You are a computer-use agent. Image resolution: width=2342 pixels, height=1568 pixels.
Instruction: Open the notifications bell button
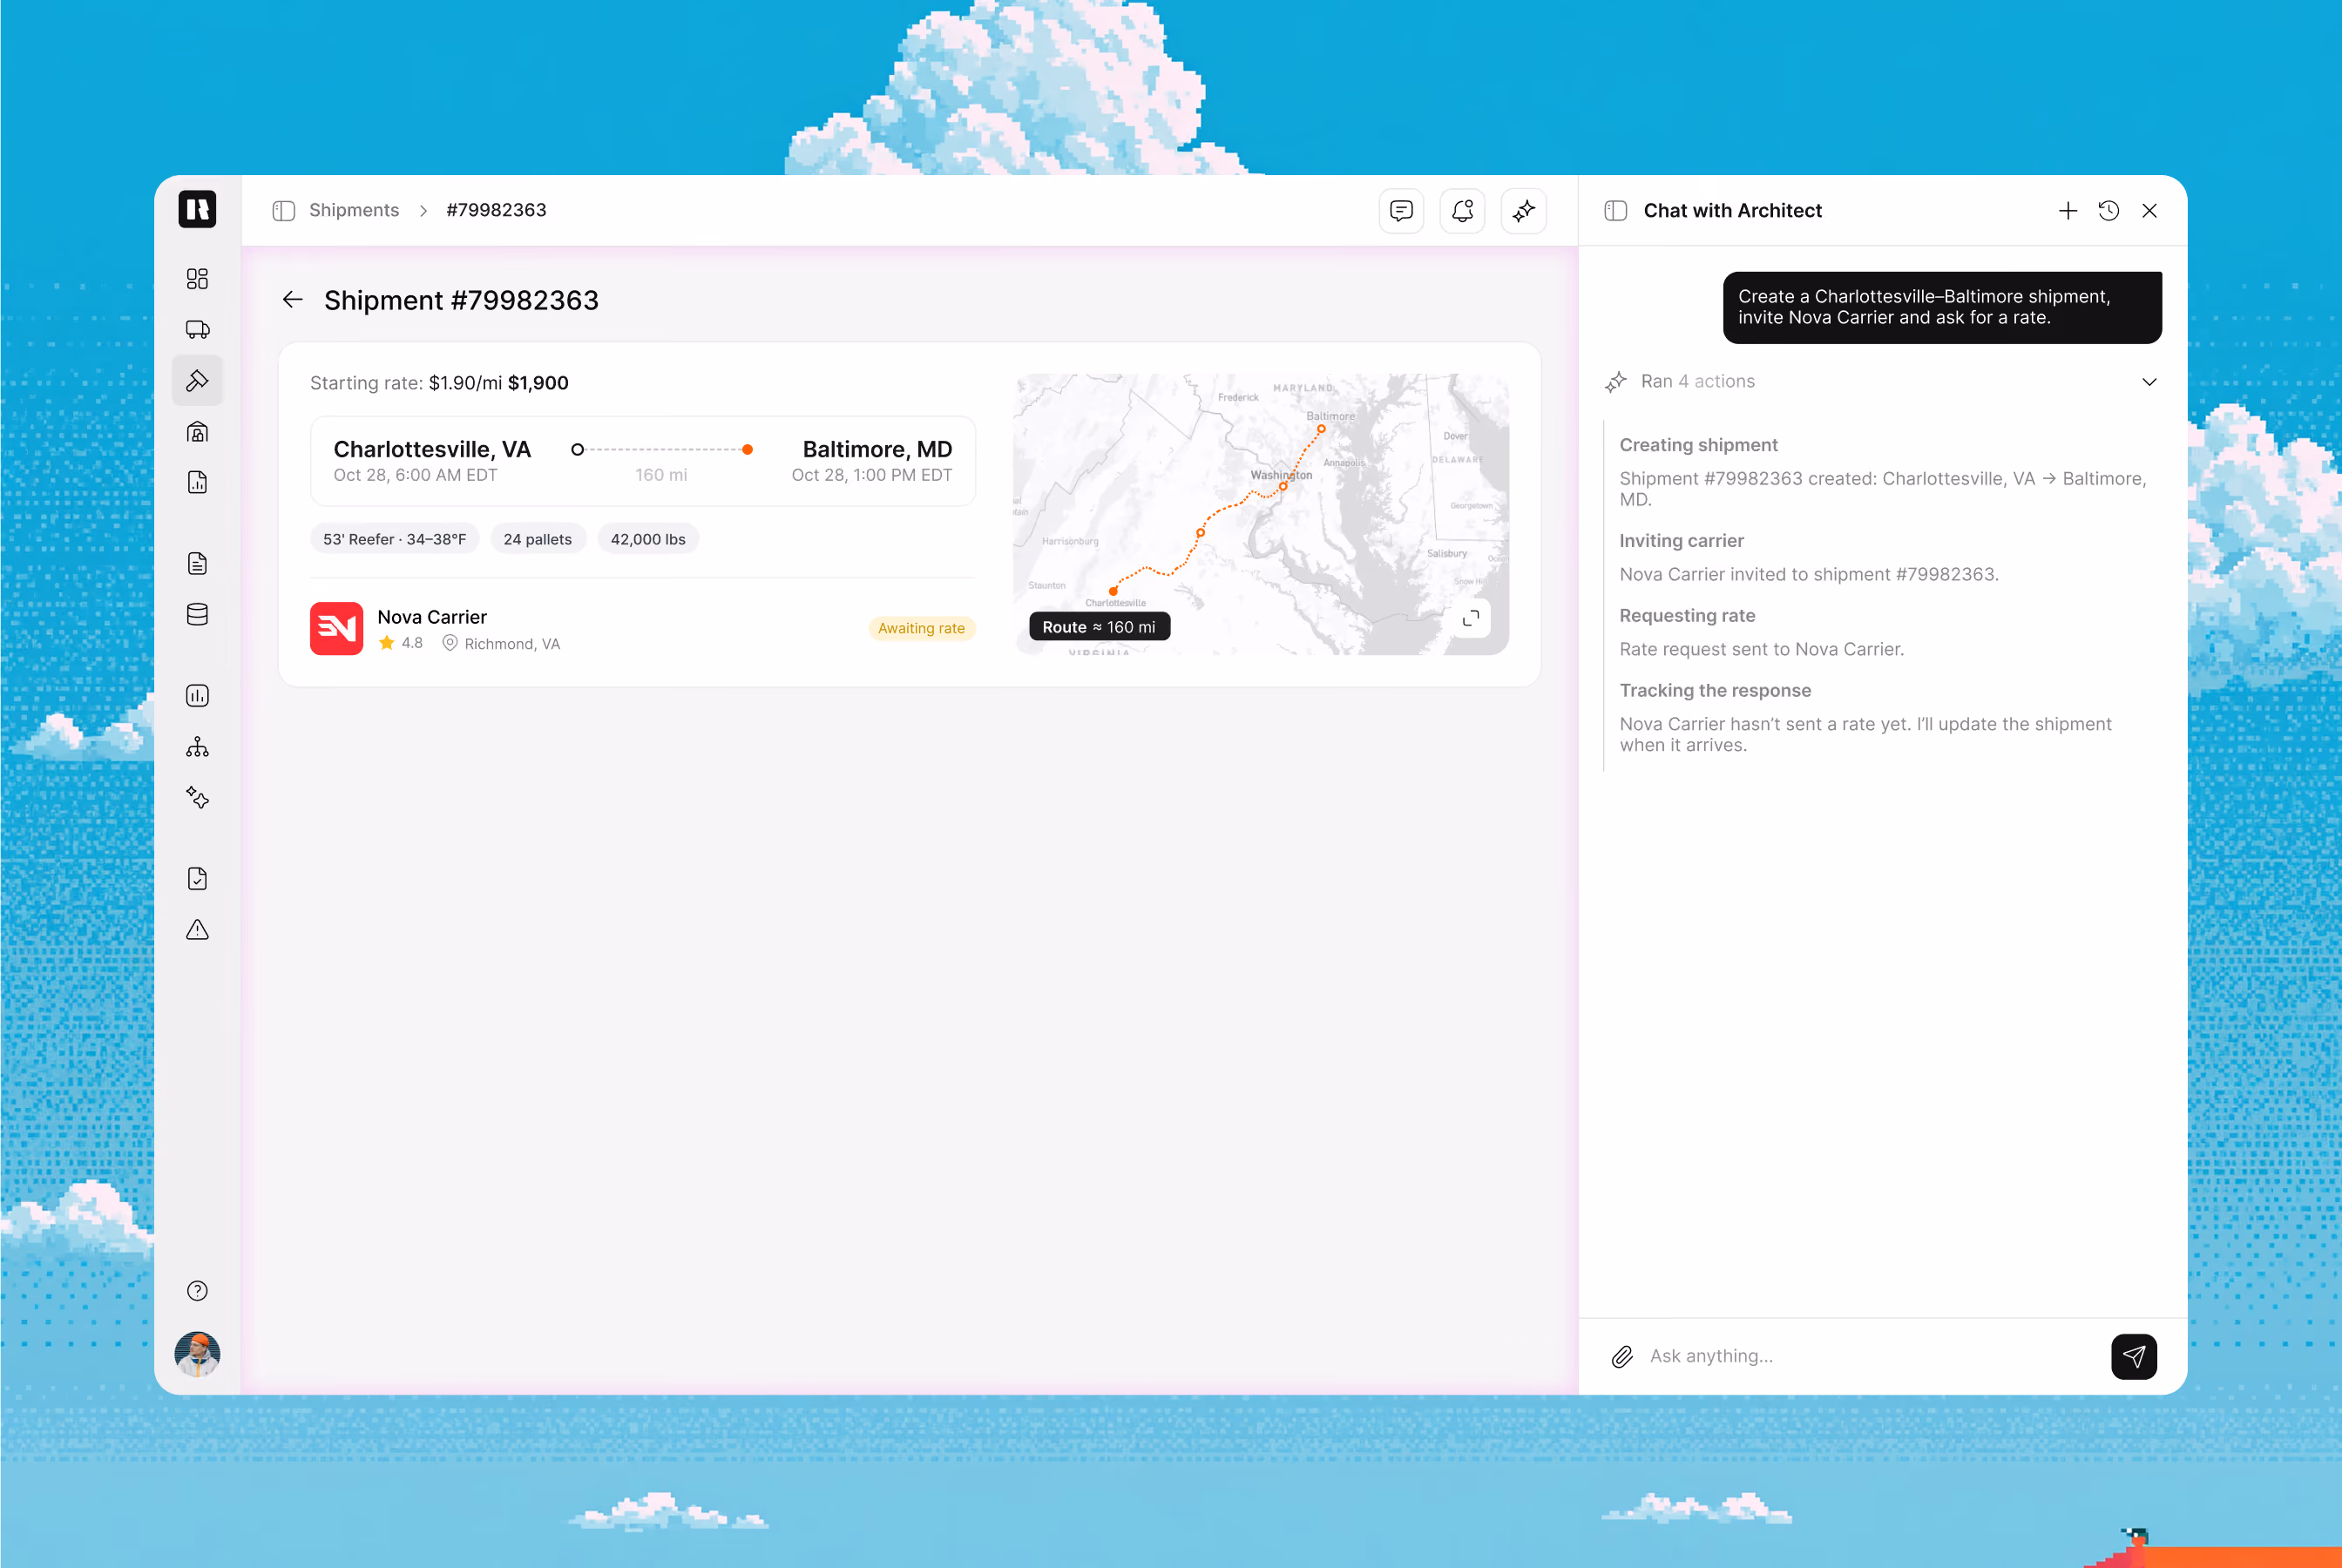tap(1462, 211)
